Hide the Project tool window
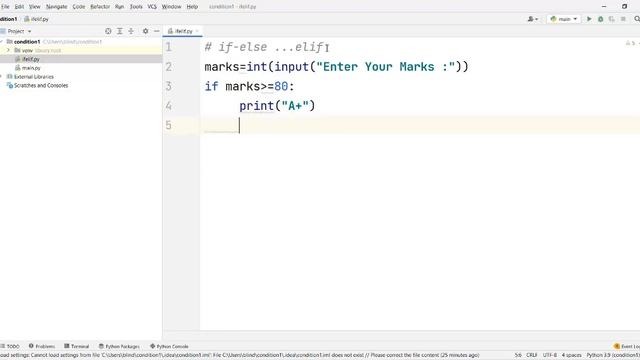 coord(156,31)
